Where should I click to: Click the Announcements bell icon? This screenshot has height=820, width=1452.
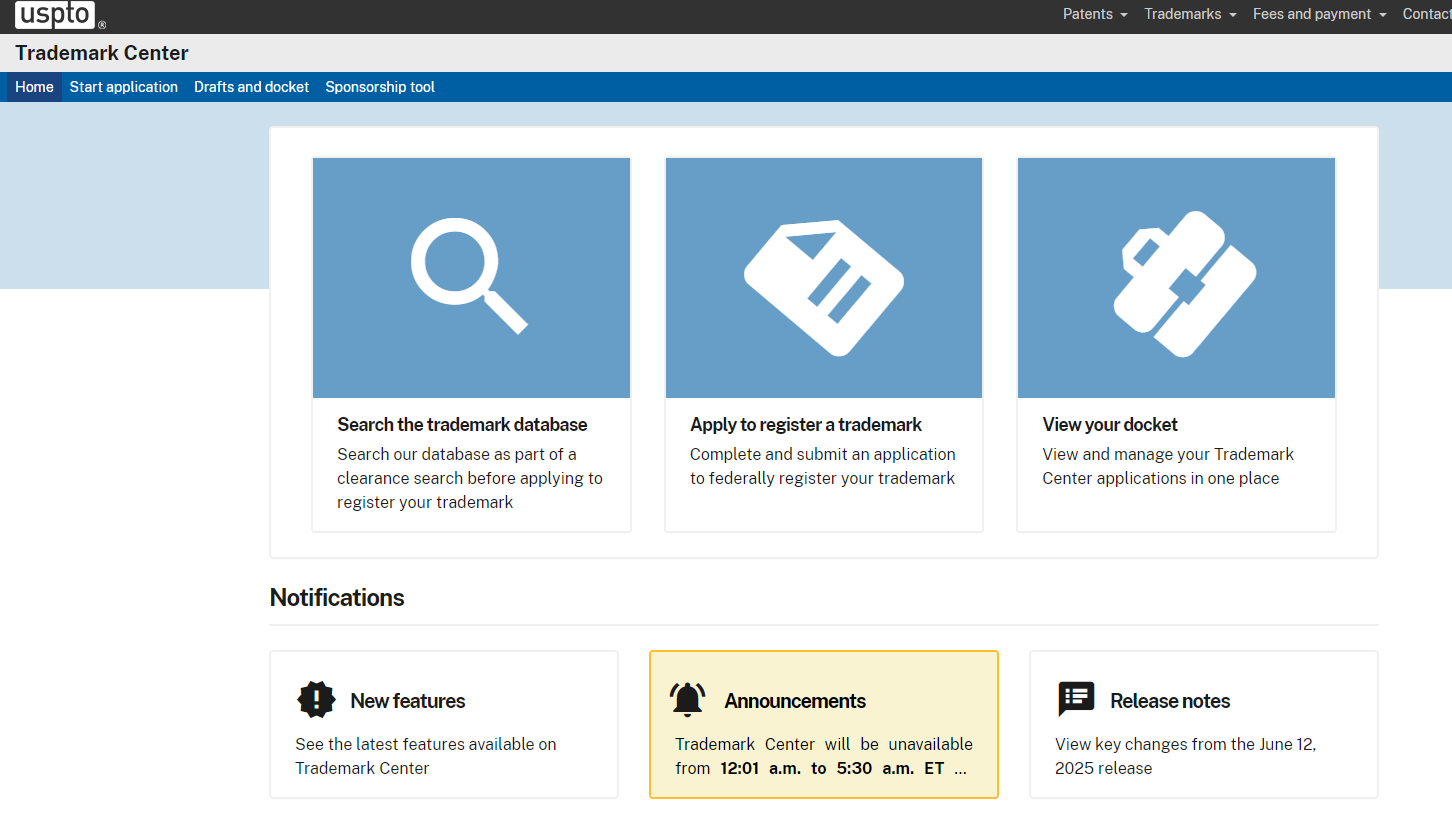tap(688, 700)
